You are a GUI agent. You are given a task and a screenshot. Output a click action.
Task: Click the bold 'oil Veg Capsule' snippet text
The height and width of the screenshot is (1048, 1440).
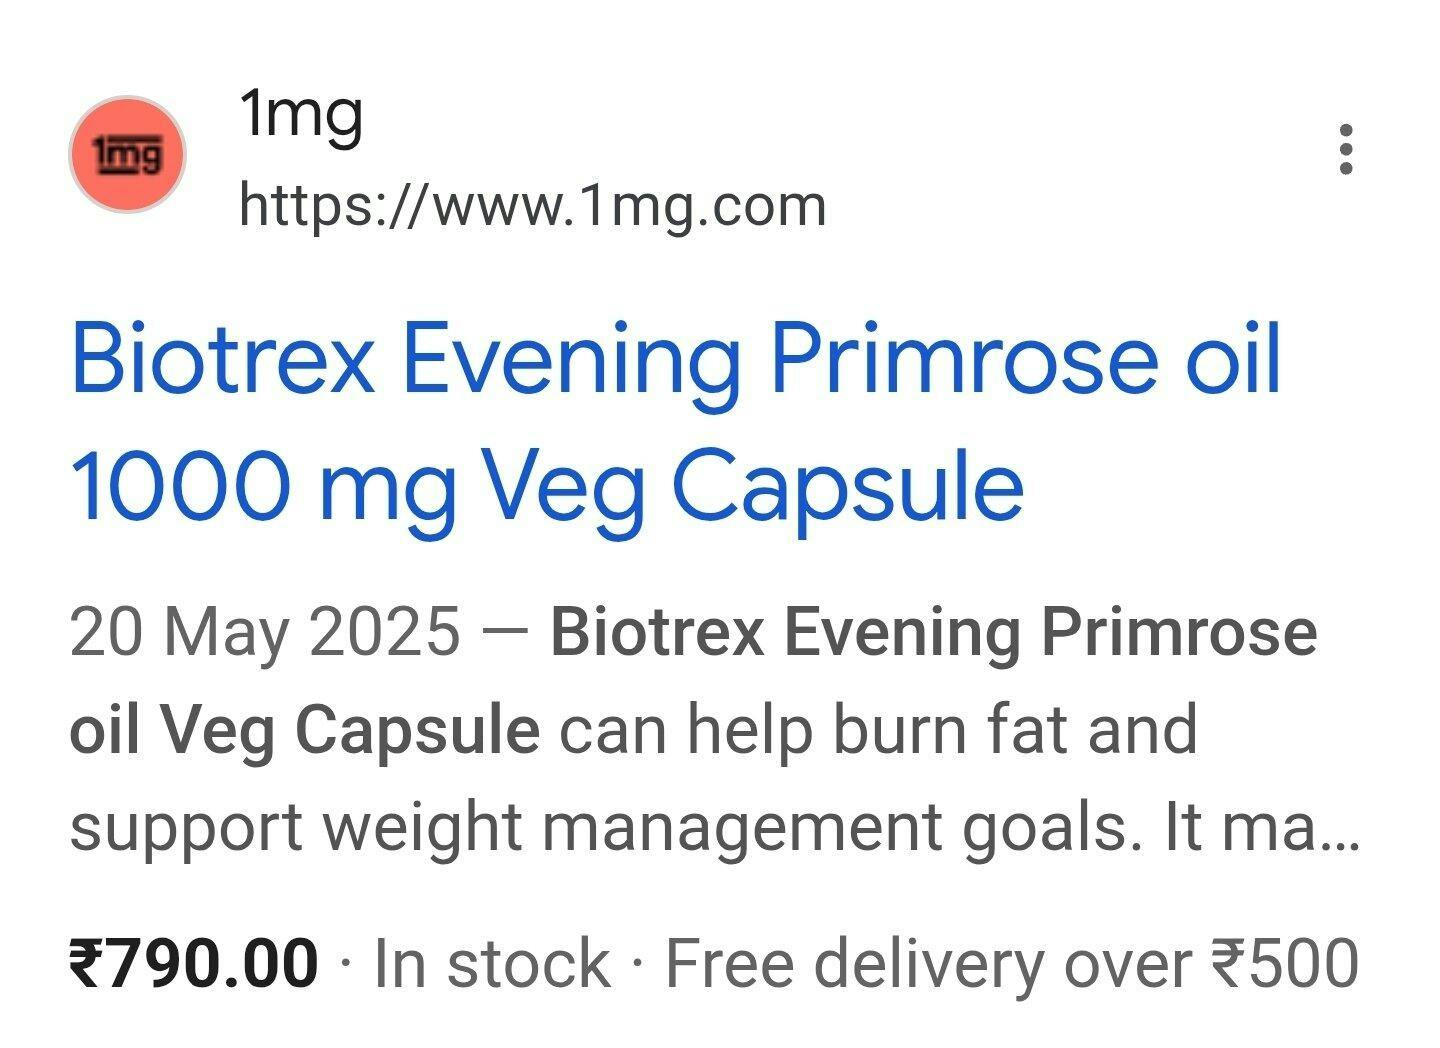coord(304,731)
